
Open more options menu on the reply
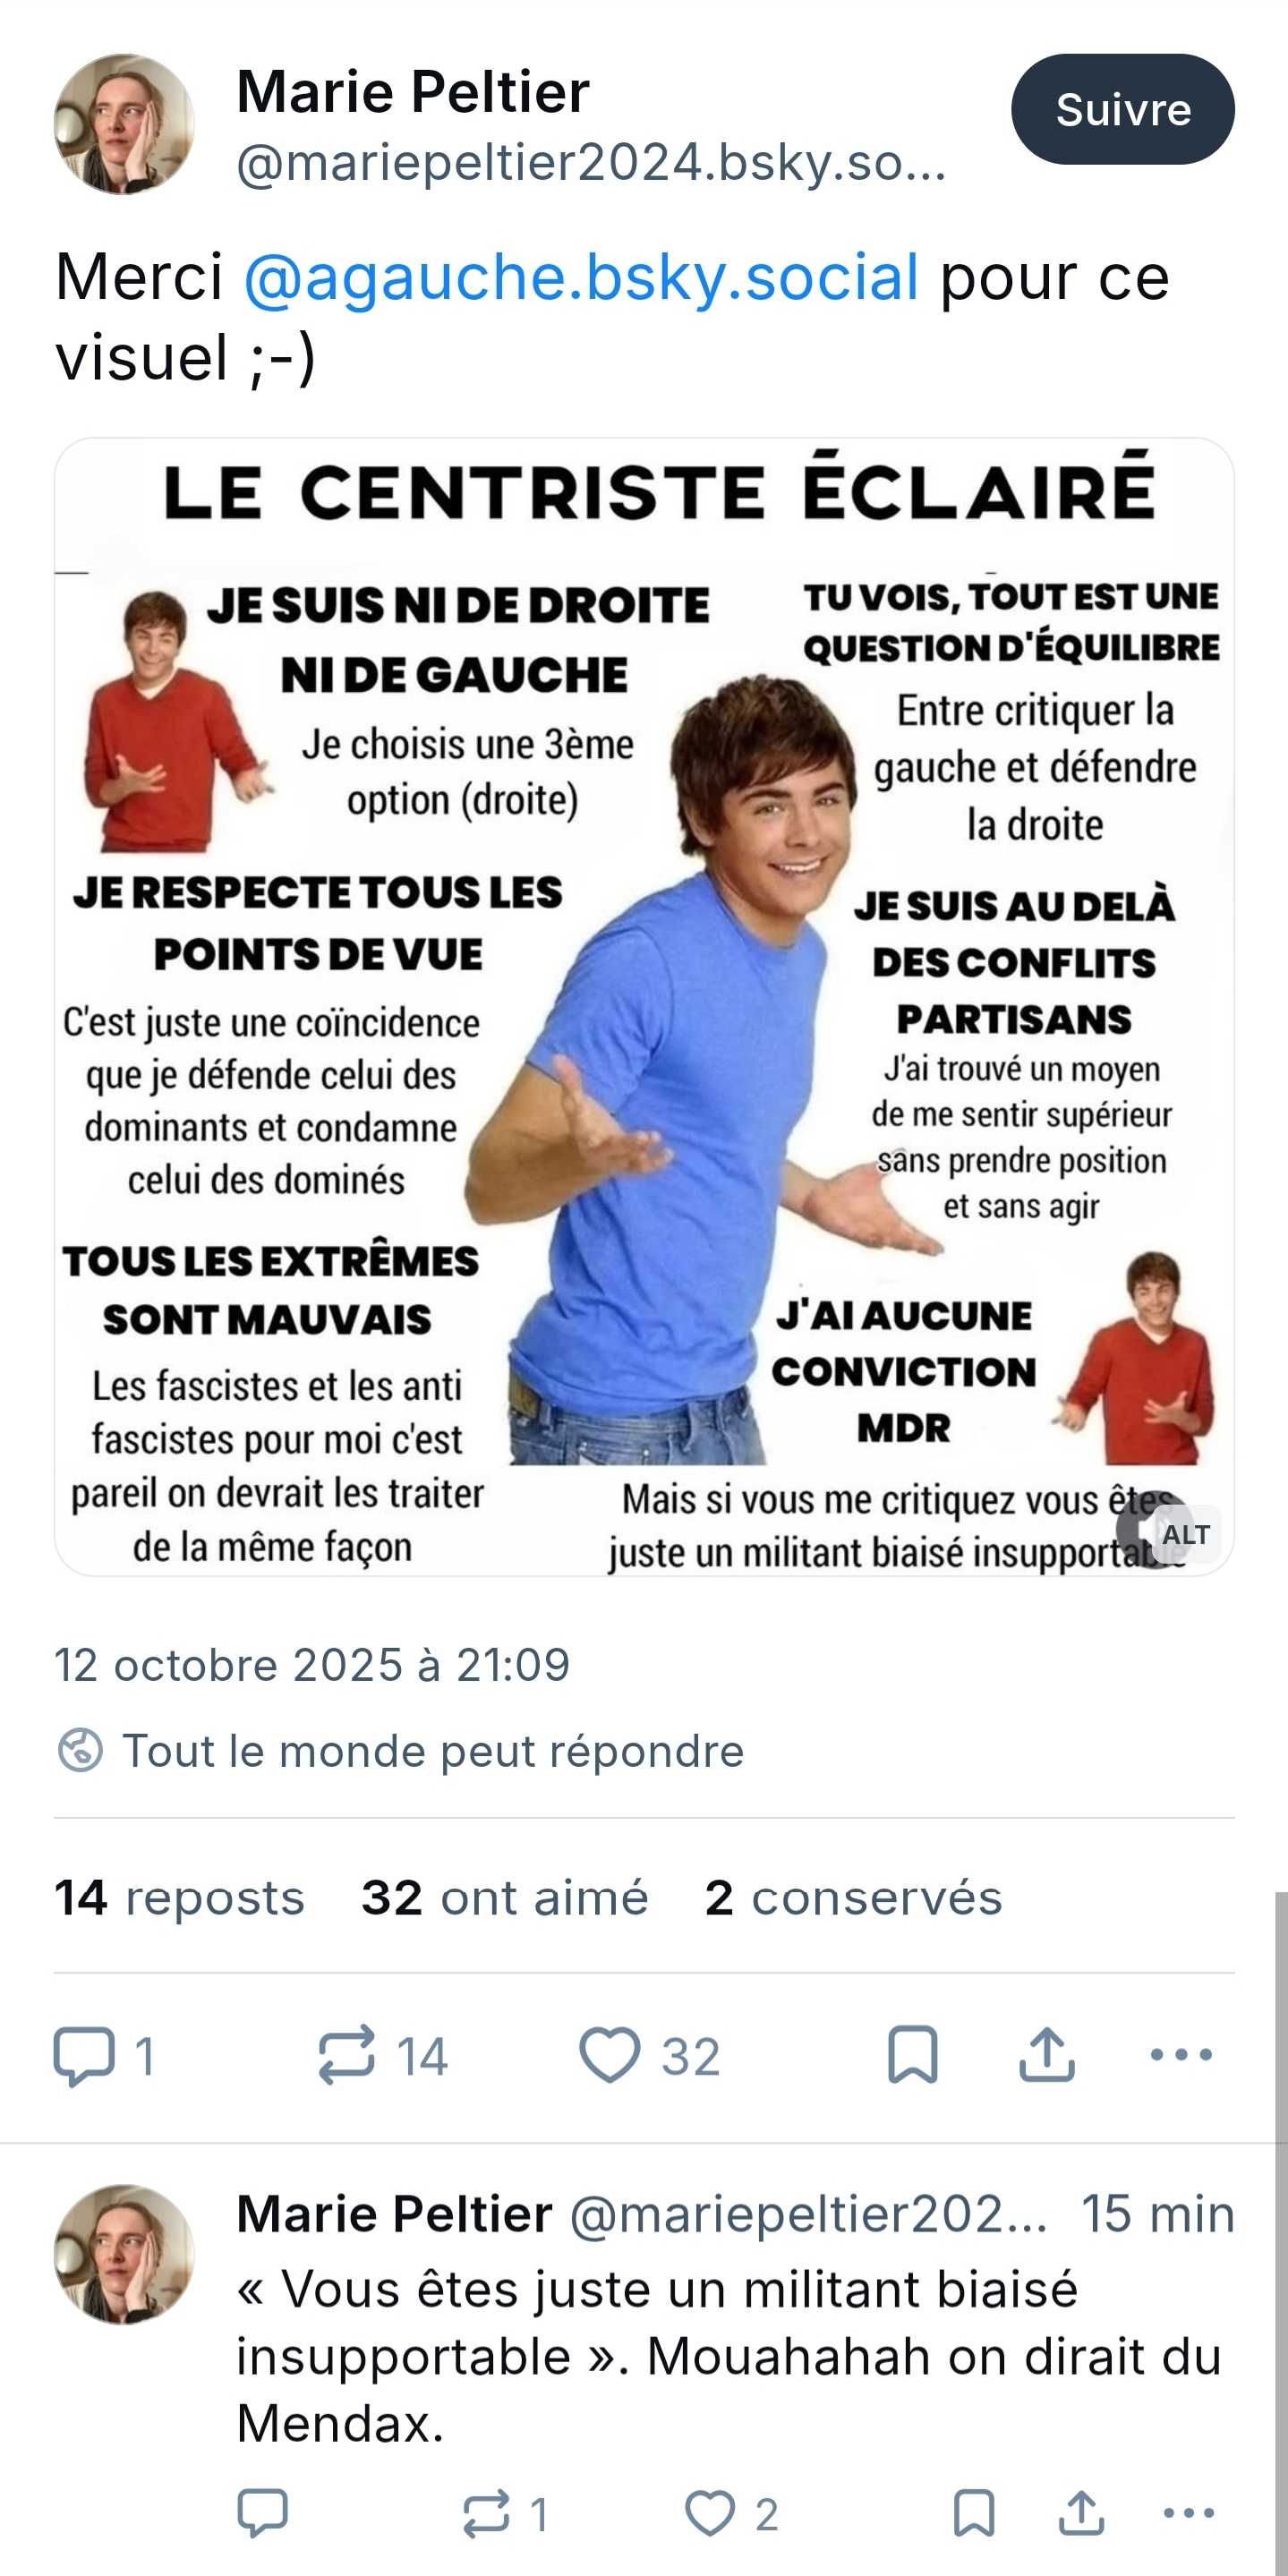(x=1189, y=2513)
